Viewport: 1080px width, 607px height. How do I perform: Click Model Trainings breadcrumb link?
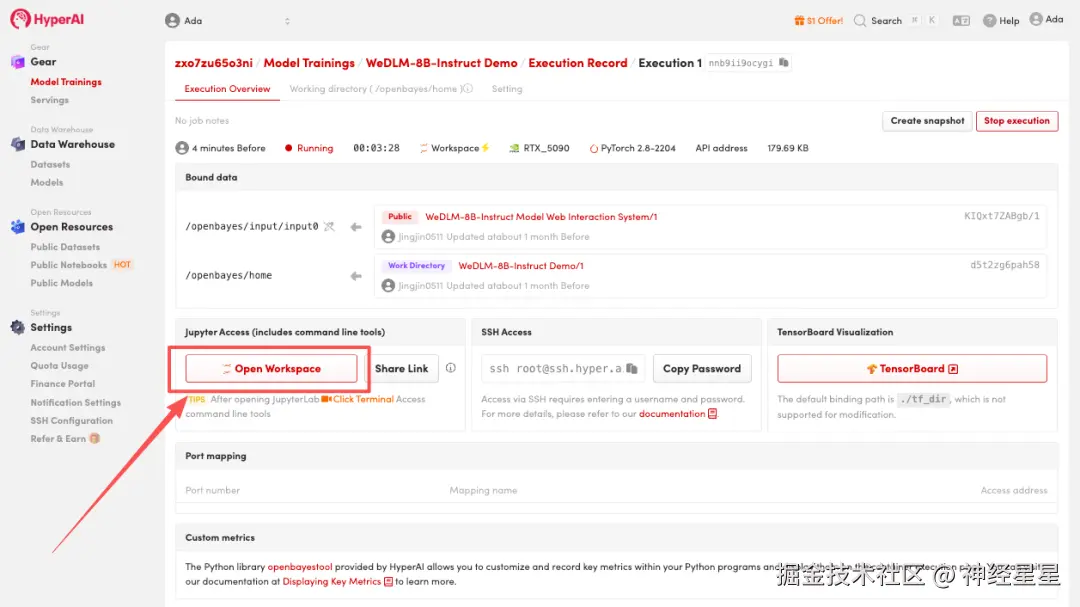tap(309, 63)
